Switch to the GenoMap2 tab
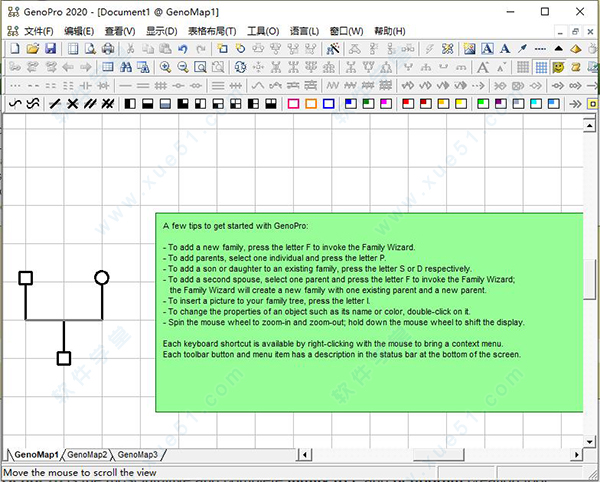The width and height of the screenshot is (600, 482). (87, 454)
